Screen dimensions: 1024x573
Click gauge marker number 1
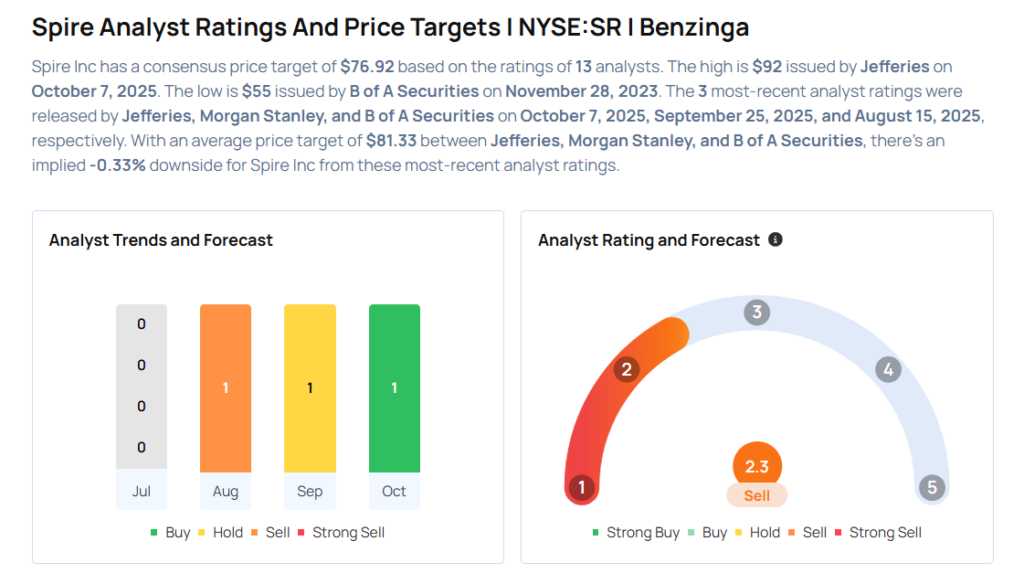pos(581,488)
